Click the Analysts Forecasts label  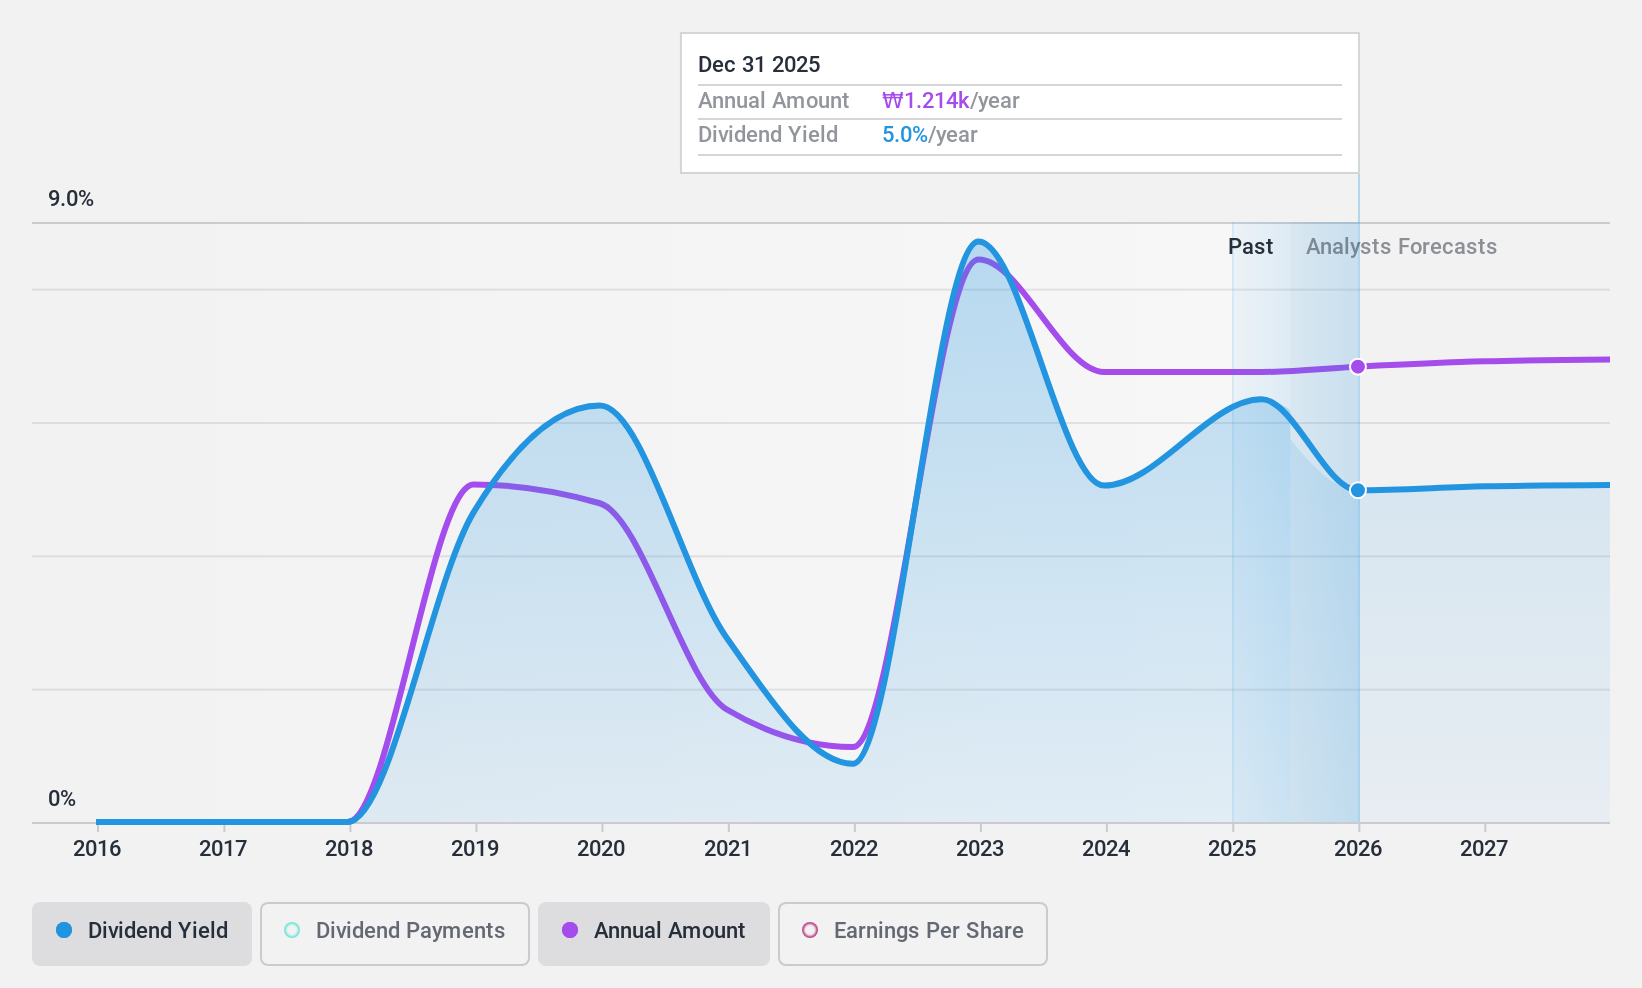click(1401, 247)
